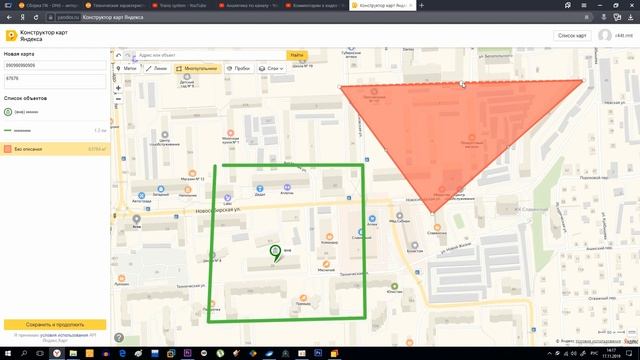Close the Конструктор карт Яндекса tab
The height and width of the screenshot is (360, 640).
pos(411,6)
